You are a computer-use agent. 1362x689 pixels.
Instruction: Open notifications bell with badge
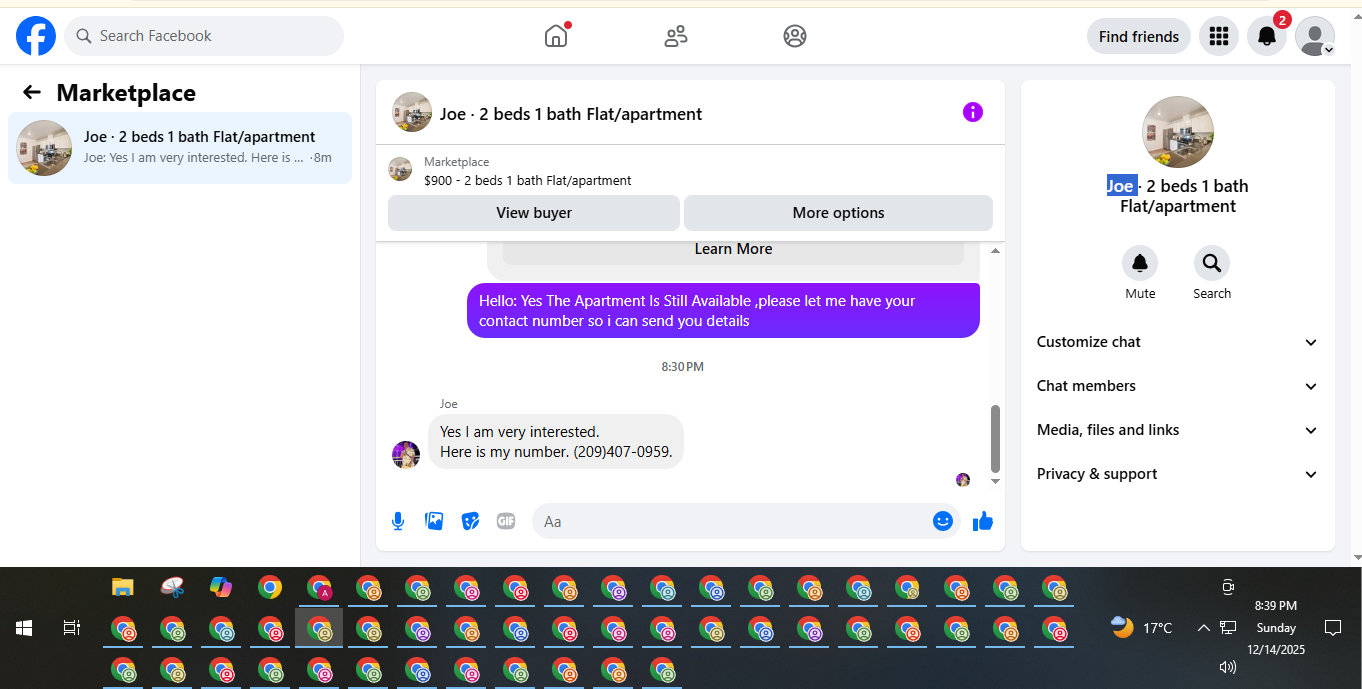[1267, 36]
